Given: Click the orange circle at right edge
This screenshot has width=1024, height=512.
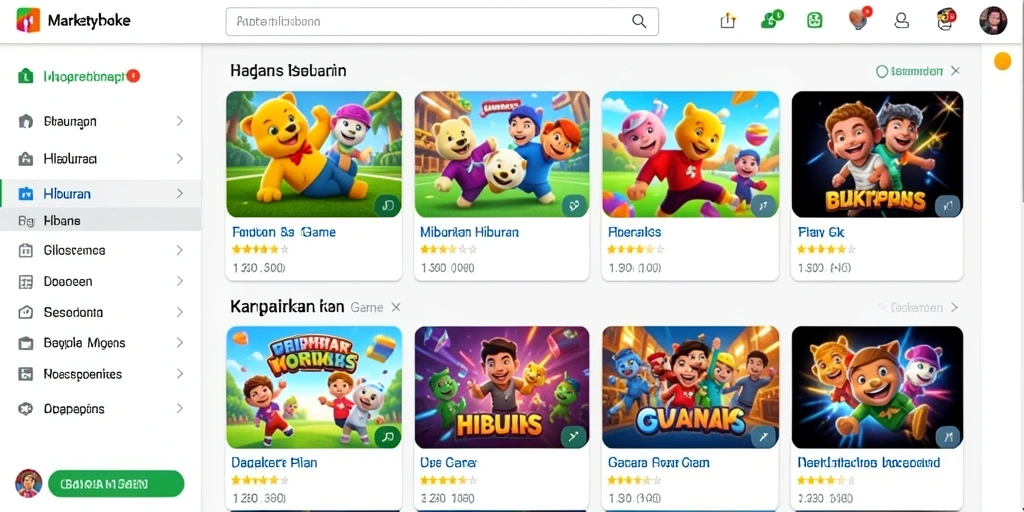Looking at the screenshot, I should point(1002,61).
